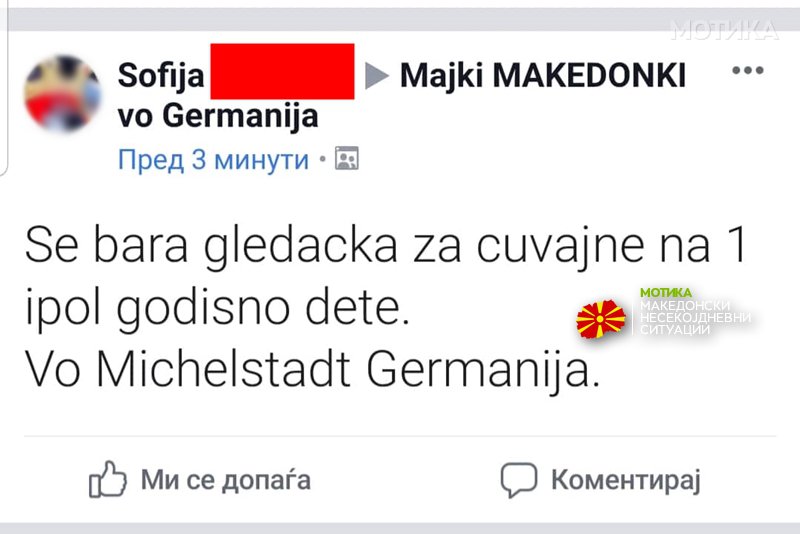This screenshot has height=534, width=800.
Task: Open the three-dot post options menu
Action: click(747, 70)
